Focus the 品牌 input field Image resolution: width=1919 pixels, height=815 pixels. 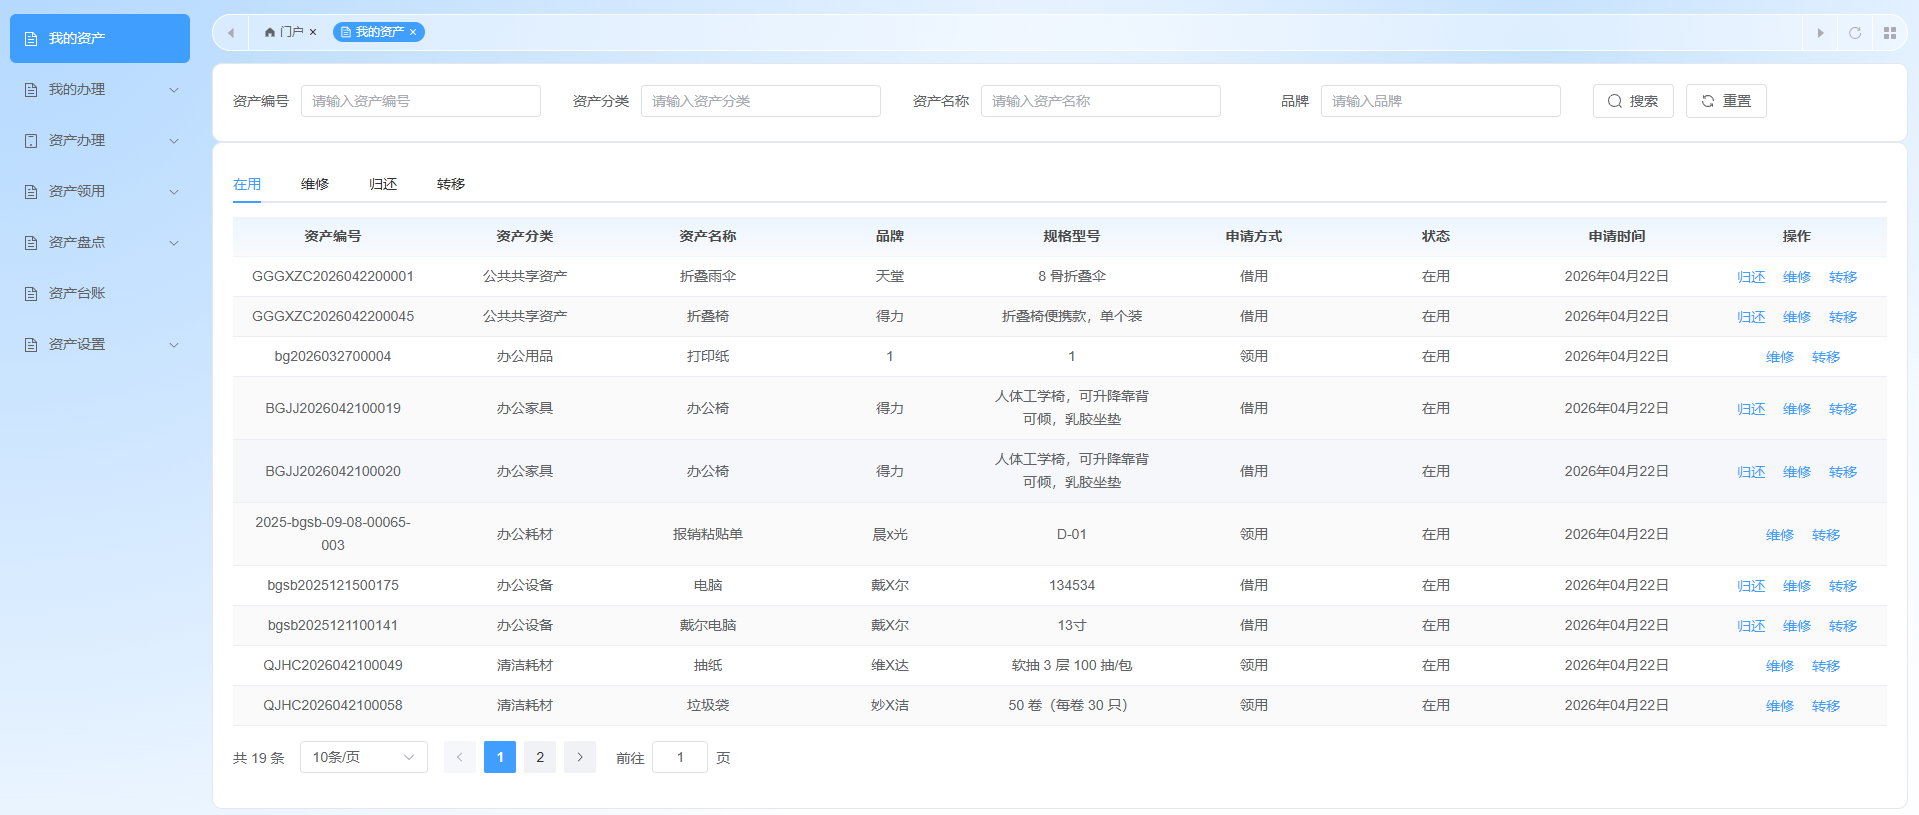coord(1441,101)
